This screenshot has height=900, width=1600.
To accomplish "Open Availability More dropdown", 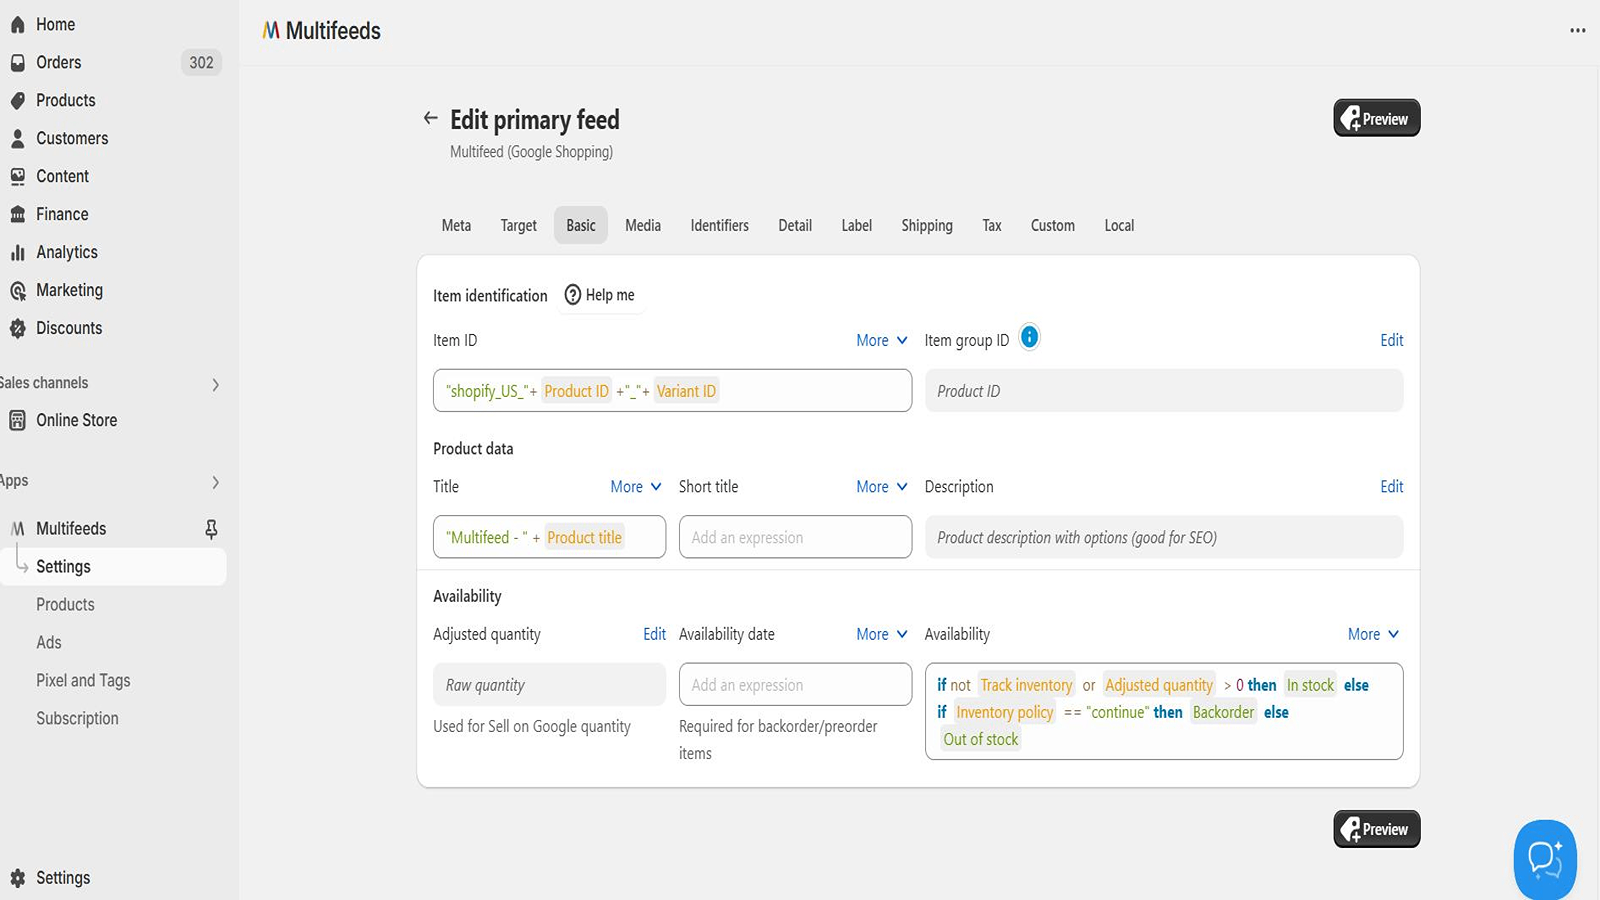I will [1374, 634].
